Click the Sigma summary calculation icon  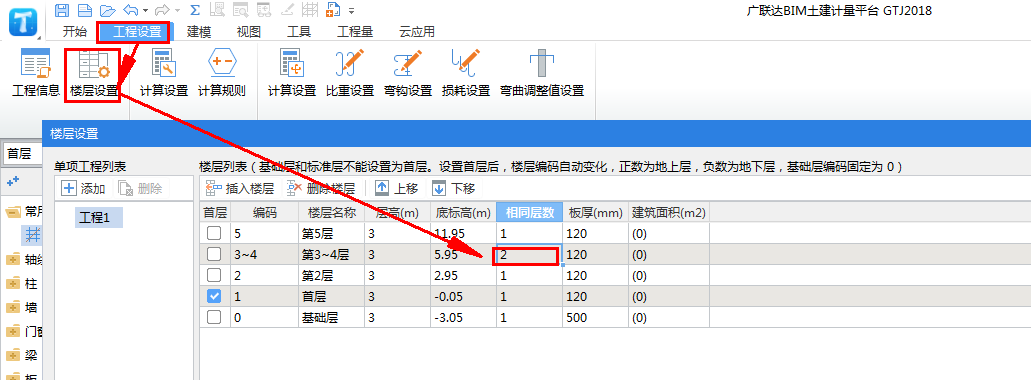tap(195, 10)
